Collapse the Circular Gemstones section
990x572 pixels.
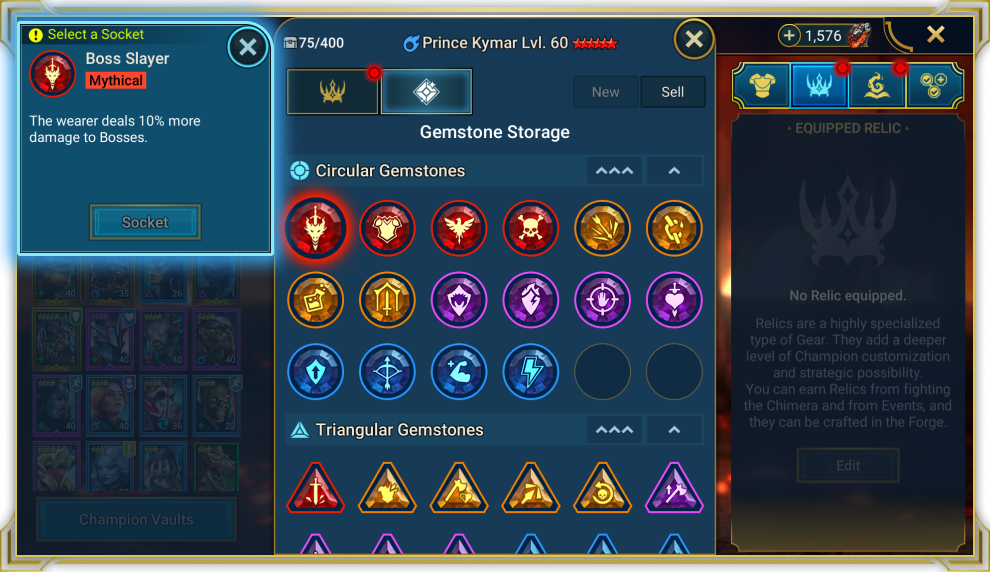(674, 170)
